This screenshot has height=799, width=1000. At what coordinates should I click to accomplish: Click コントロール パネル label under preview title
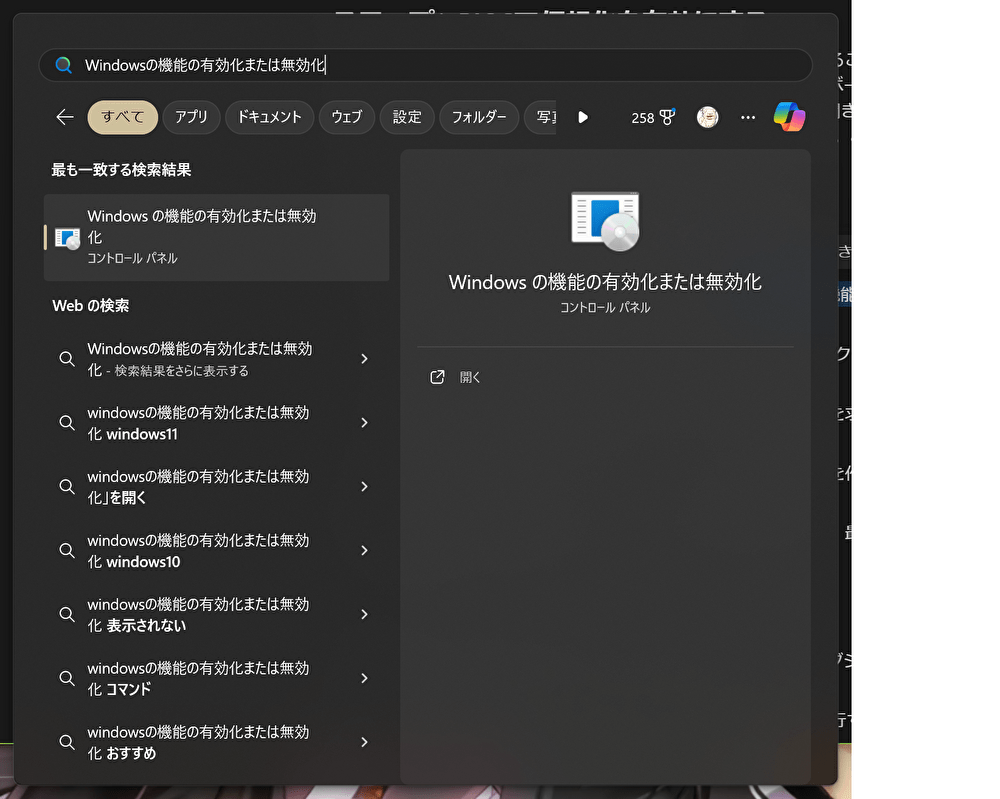[605, 307]
